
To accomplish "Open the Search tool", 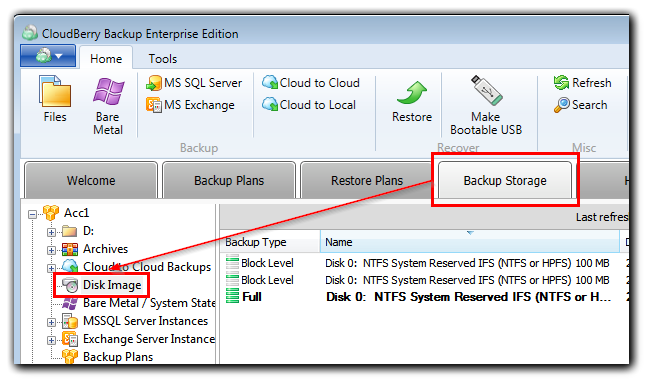I will pos(580,105).
